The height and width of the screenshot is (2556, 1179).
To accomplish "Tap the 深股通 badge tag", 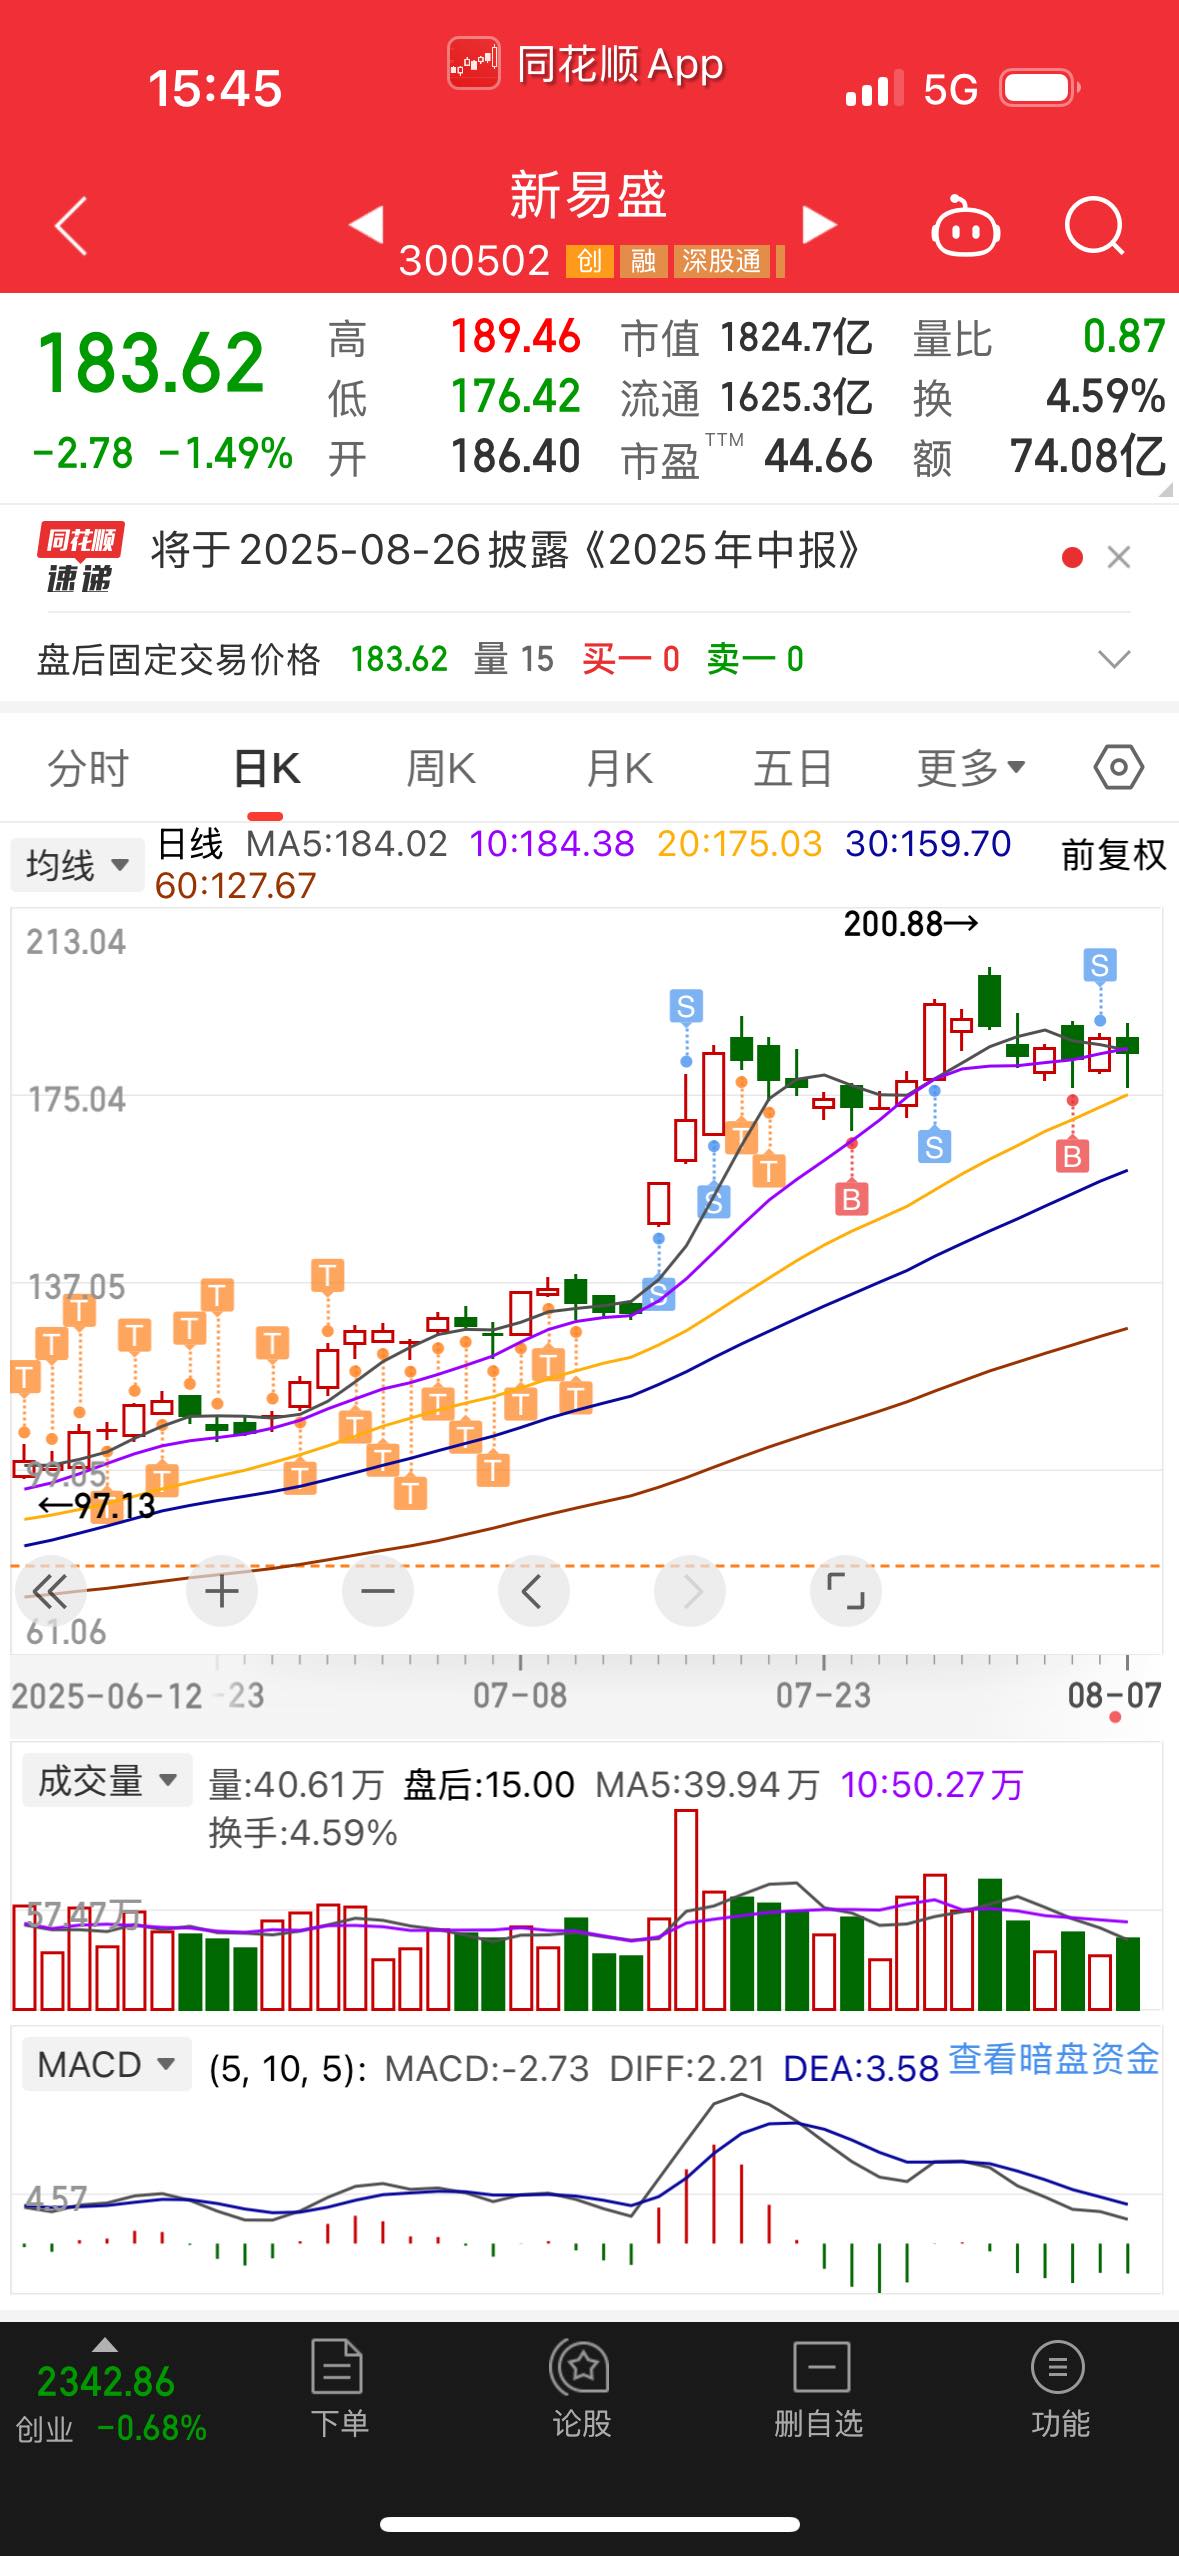I will pos(721,261).
